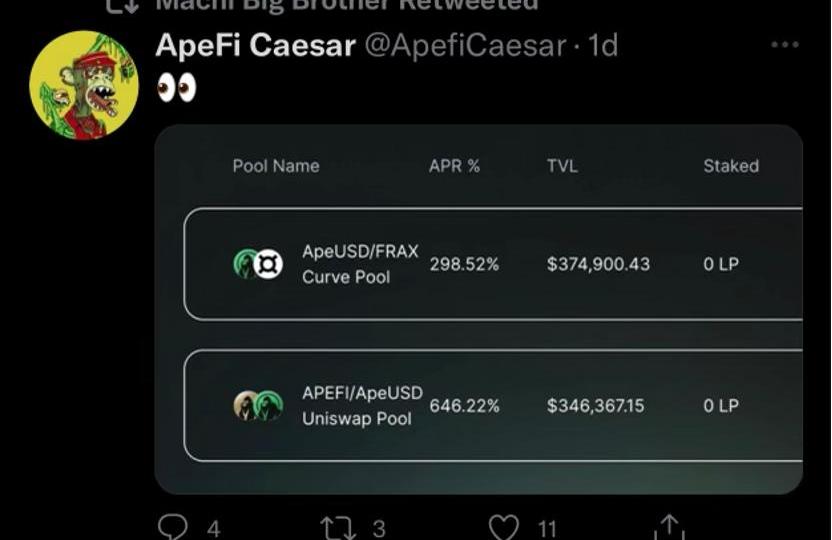Open the tweet's three-dot more options menu
The image size is (832, 540).
pyautogui.click(x=784, y=45)
